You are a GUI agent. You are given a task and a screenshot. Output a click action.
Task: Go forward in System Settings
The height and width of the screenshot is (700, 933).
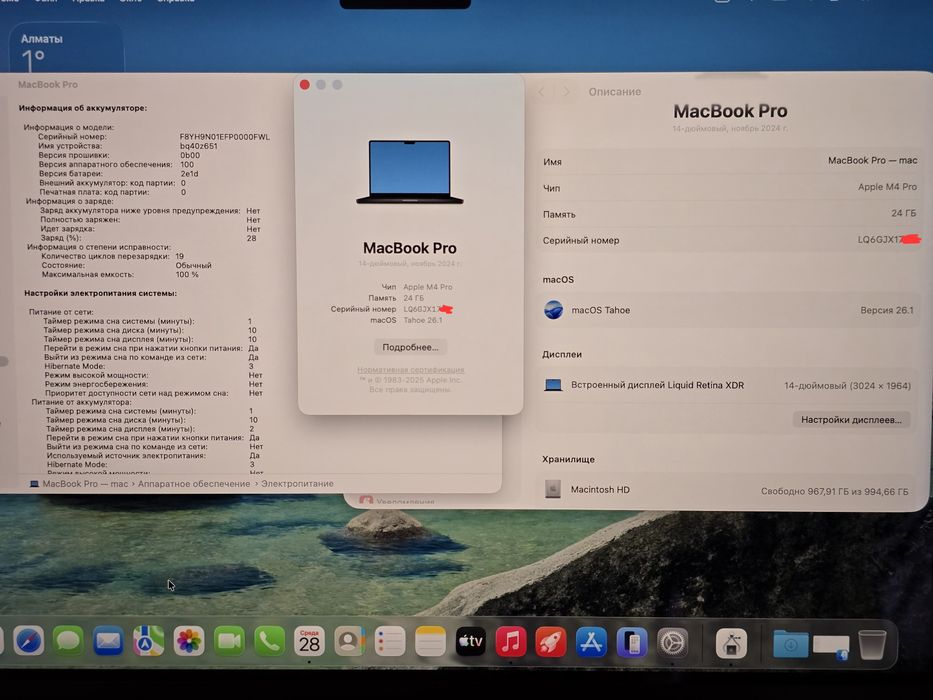coord(566,92)
